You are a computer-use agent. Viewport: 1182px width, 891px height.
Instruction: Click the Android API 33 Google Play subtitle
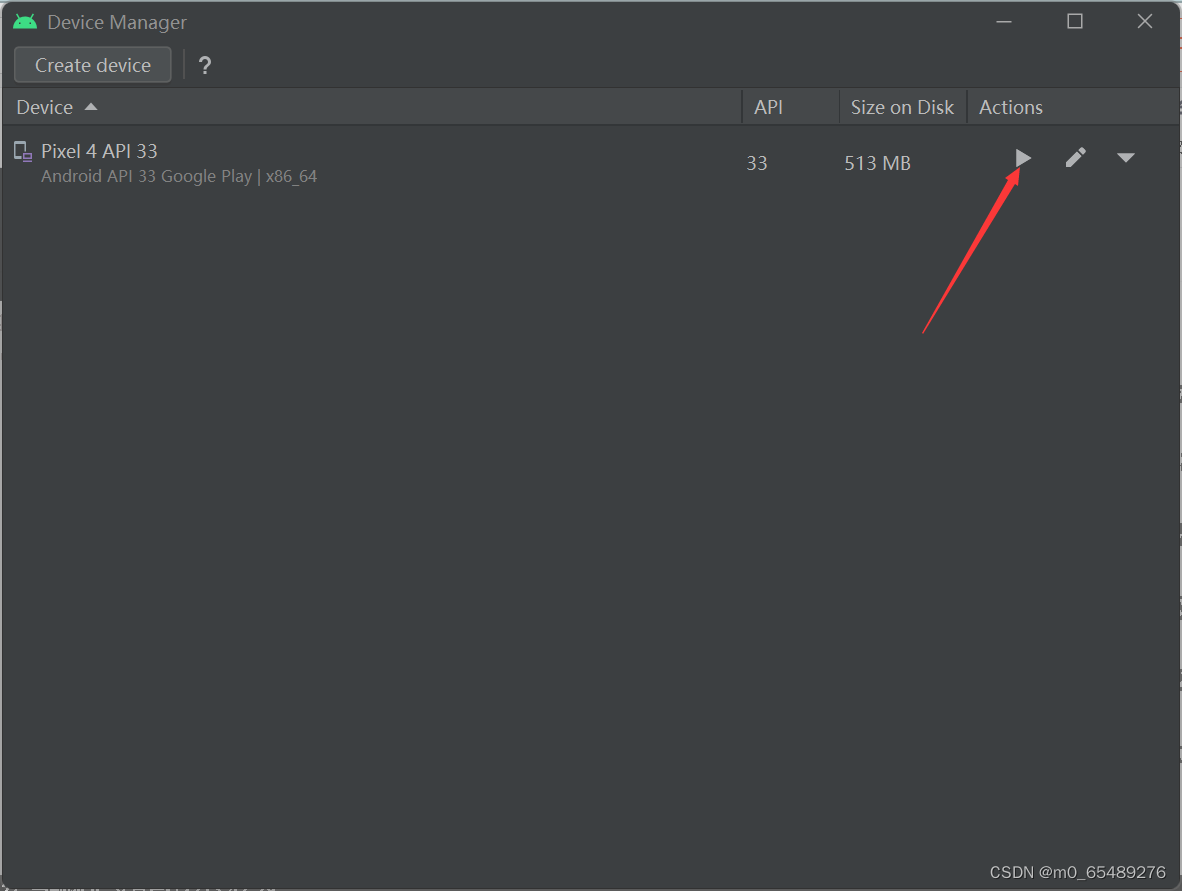pyautogui.click(x=179, y=176)
